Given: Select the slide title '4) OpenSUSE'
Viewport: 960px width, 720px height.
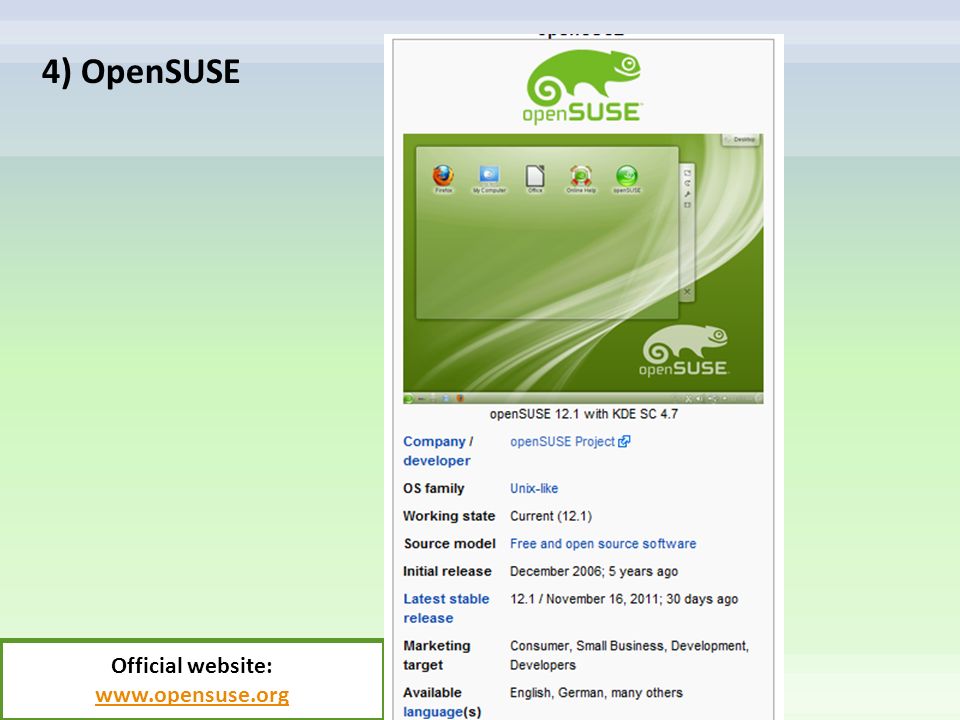Looking at the screenshot, I should pyautogui.click(x=141, y=72).
